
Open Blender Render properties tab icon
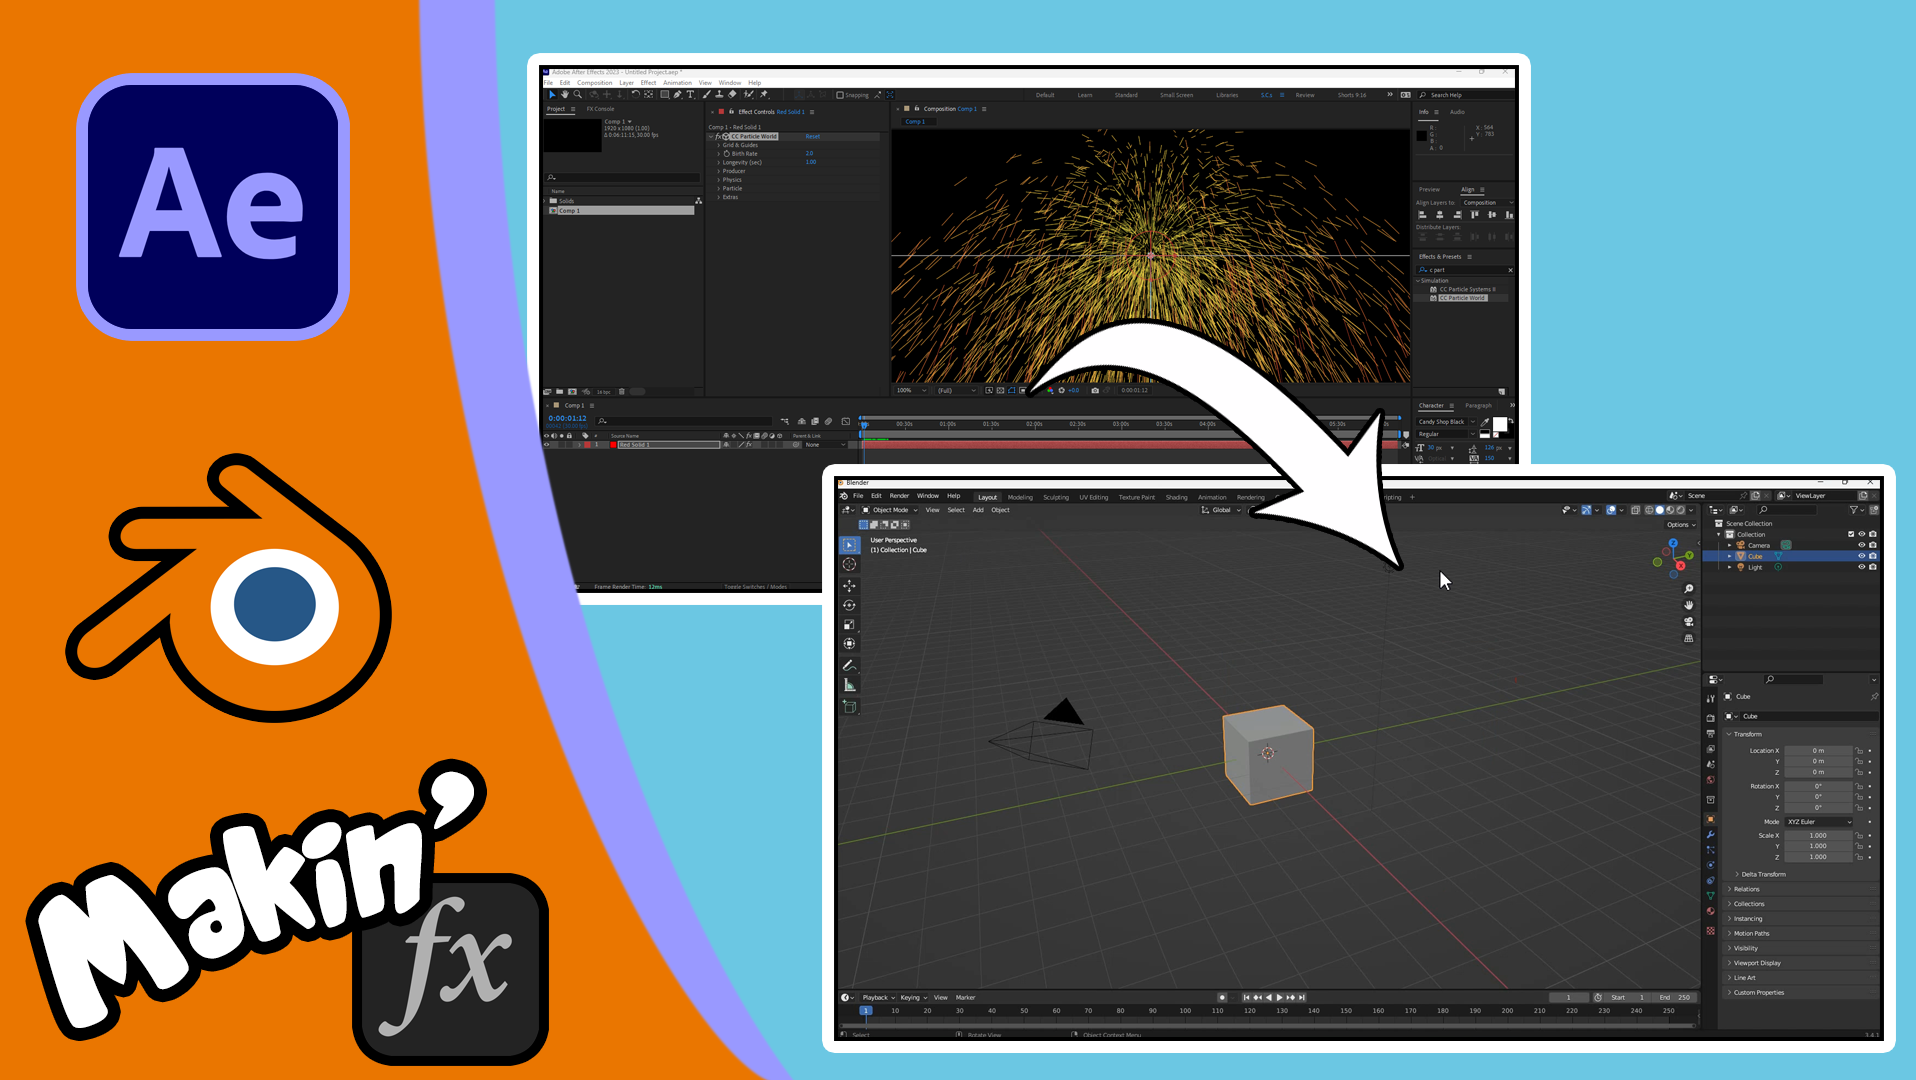click(x=1710, y=718)
